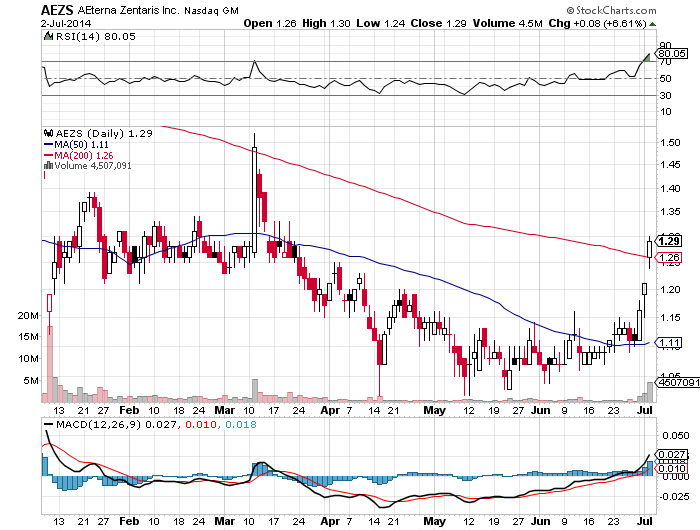Click the RSI indicator mountain icon
Image resolution: width=700 pixels, height=530 pixels.
(46, 36)
